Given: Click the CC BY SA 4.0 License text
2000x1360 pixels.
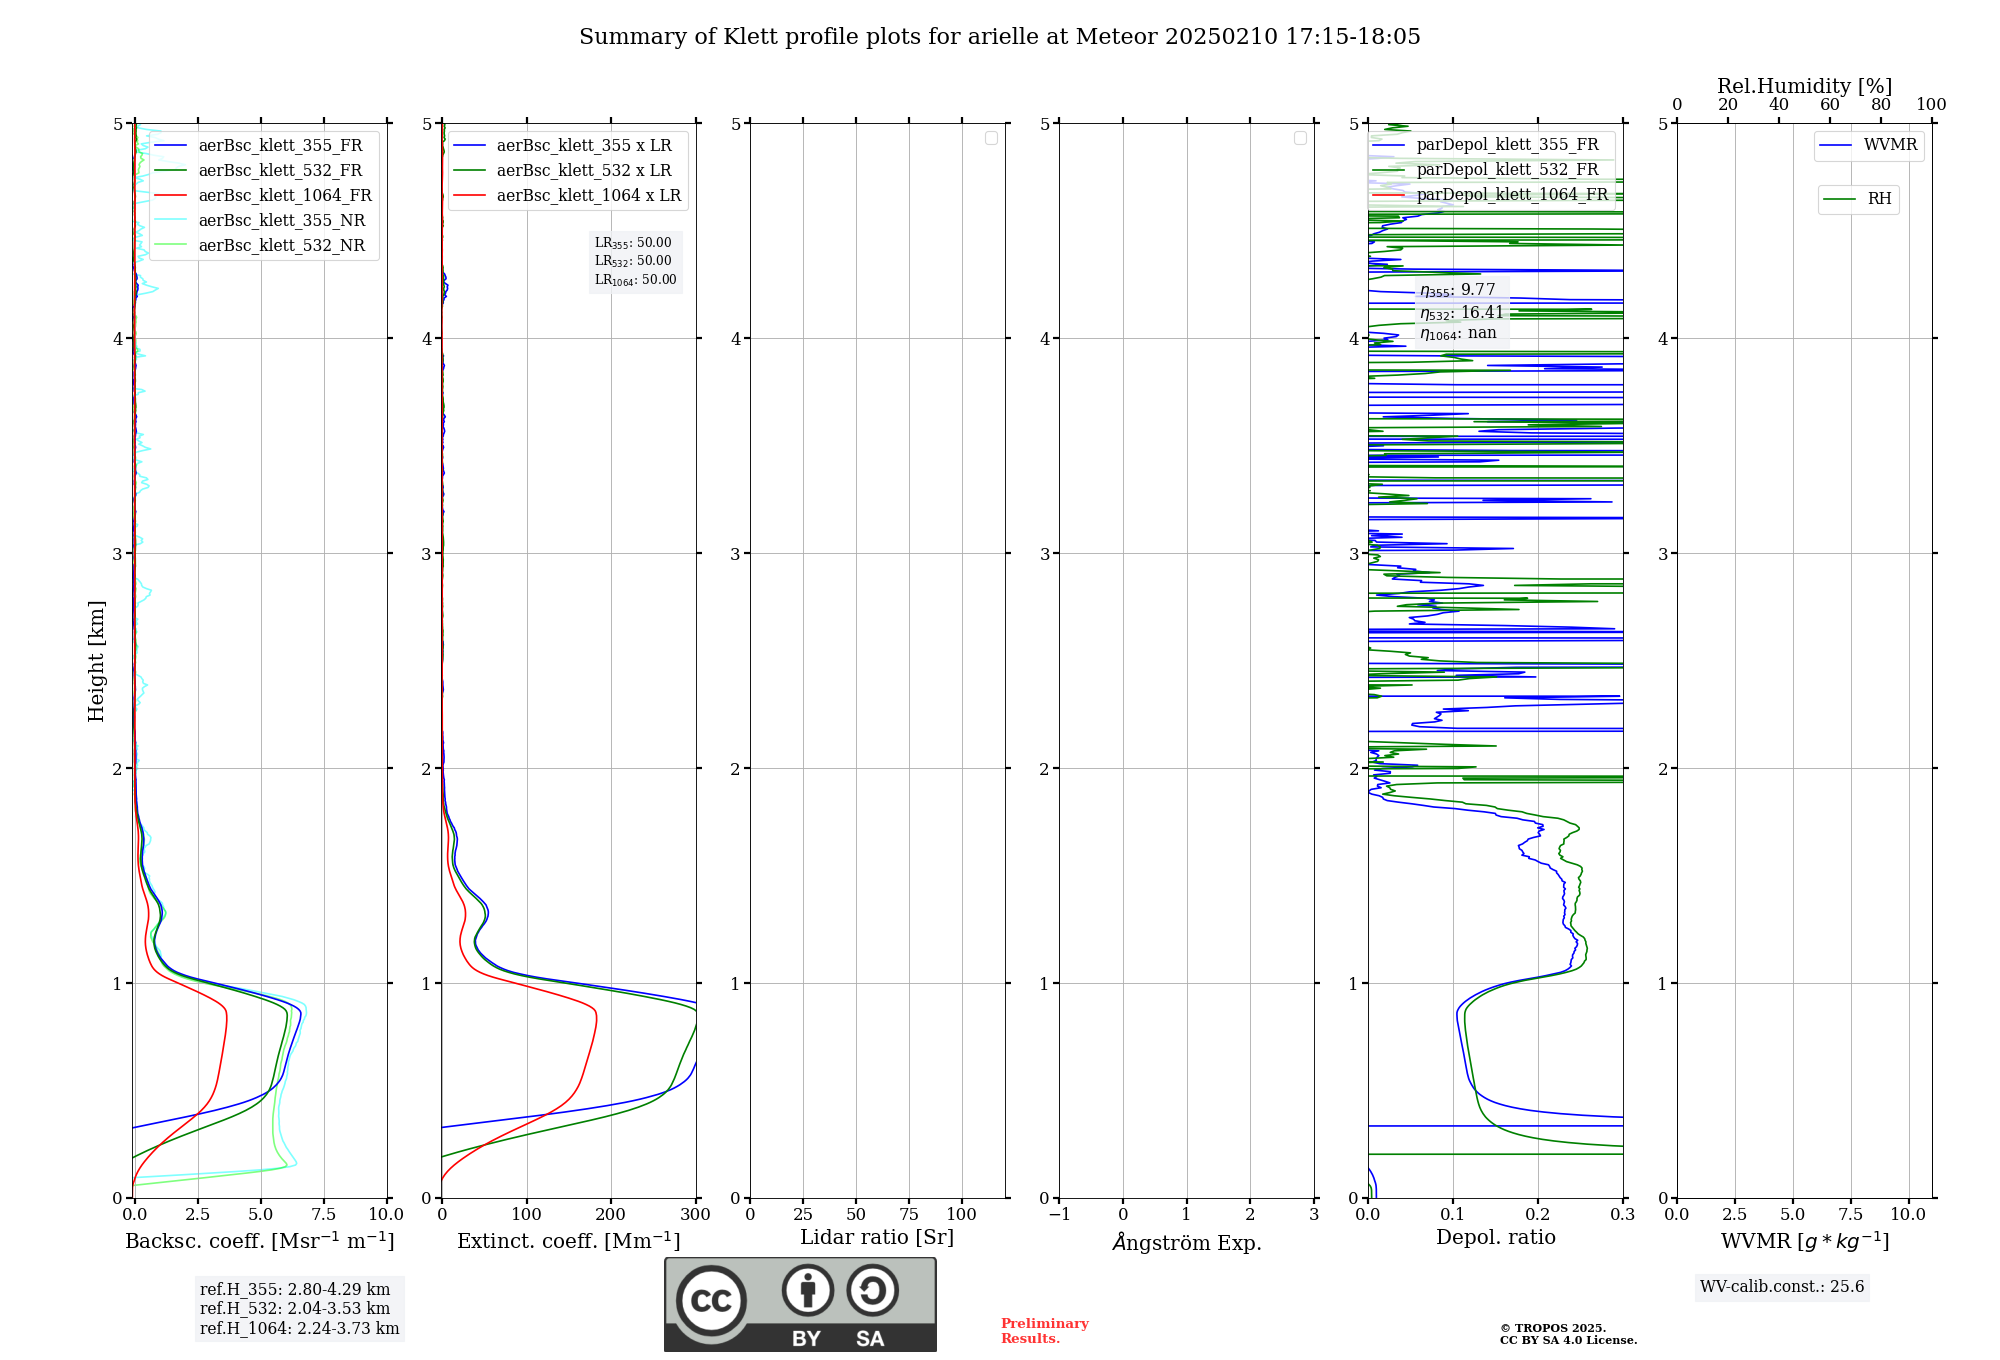Looking at the screenshot, I should tap(1568, 1341).
